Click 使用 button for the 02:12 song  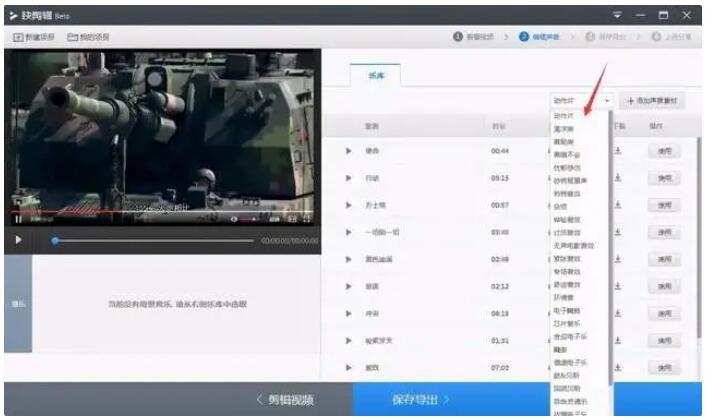(x=664, y=286)
